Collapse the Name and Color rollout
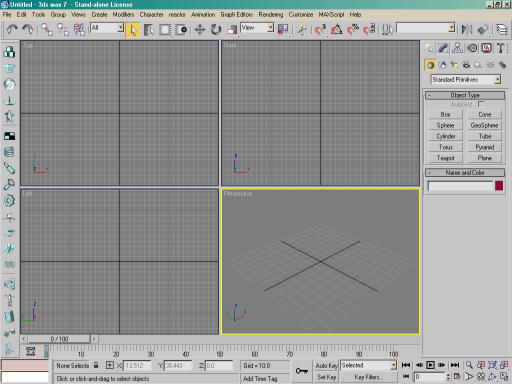512x384 pixels. 465,173
